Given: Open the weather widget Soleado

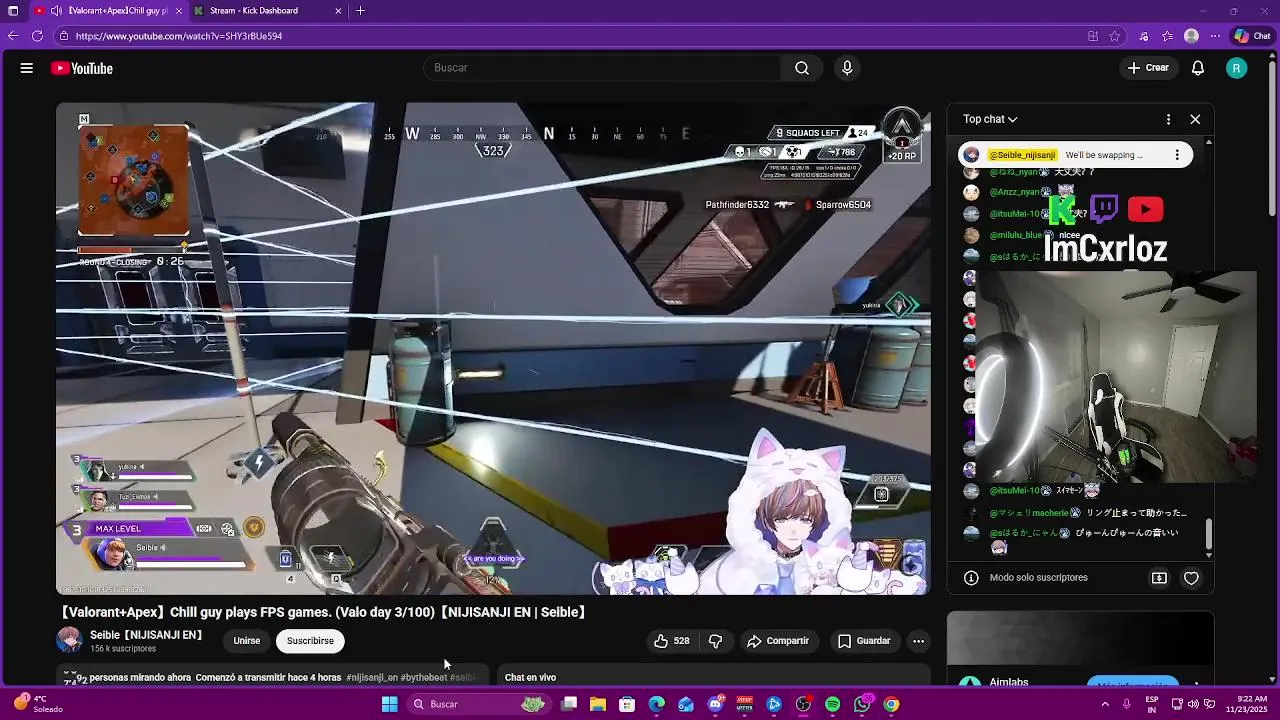Looking at the screenshot, I should [38, 704].
